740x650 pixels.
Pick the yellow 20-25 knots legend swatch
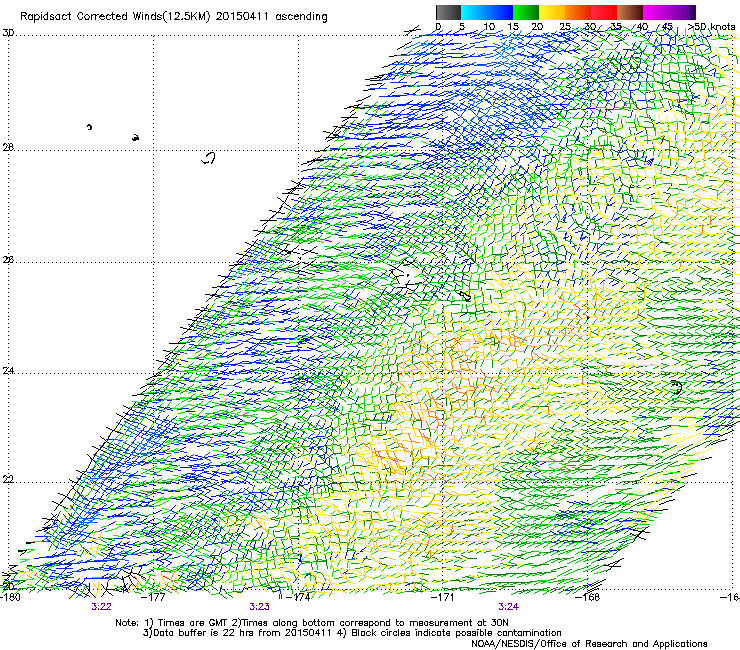click(552, 12)
